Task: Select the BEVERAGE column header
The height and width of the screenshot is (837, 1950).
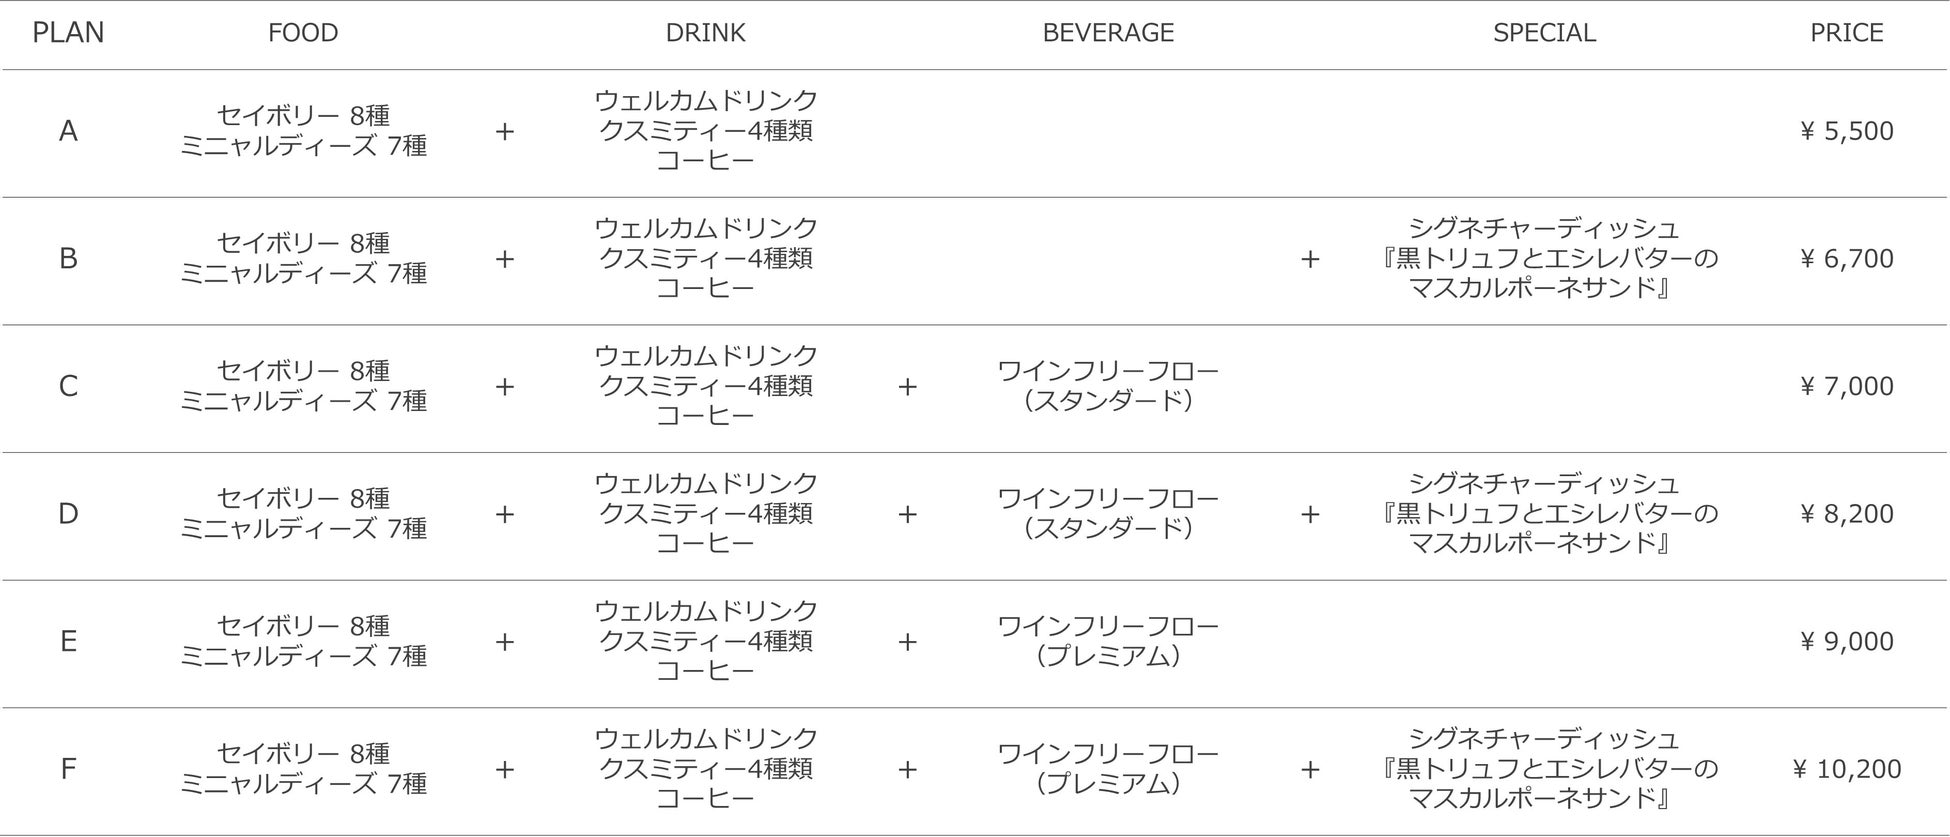Action: (1108, 33)
